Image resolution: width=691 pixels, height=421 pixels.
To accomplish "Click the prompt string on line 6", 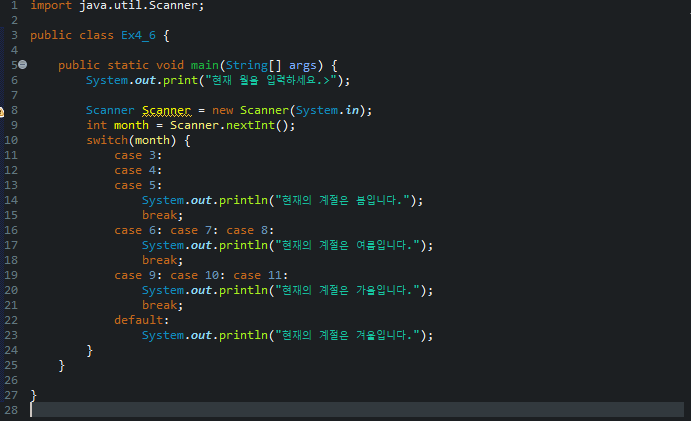I will pyautogui.click(x=271, y=80).
